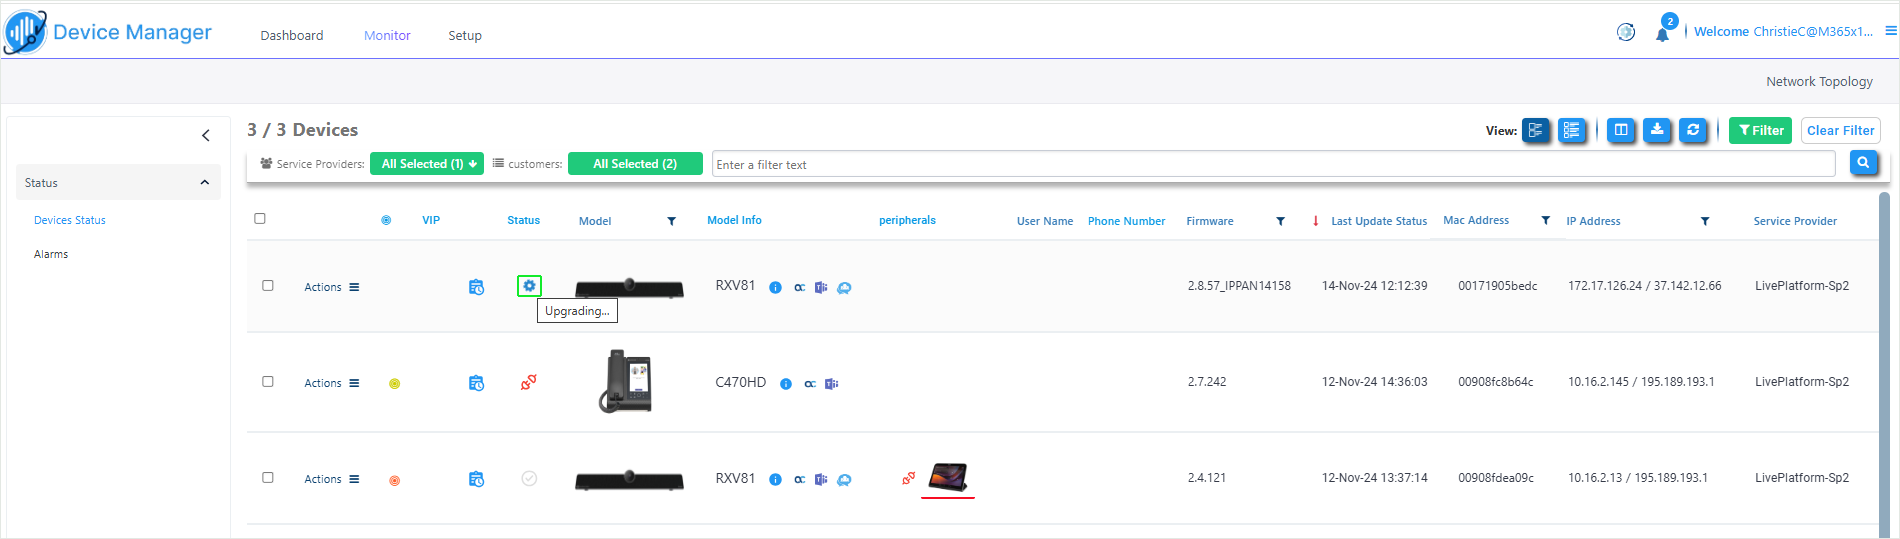Click grey checkmark status icon on 2.4.121 row
The image size is (1900, 539).
tap(529, 478)
